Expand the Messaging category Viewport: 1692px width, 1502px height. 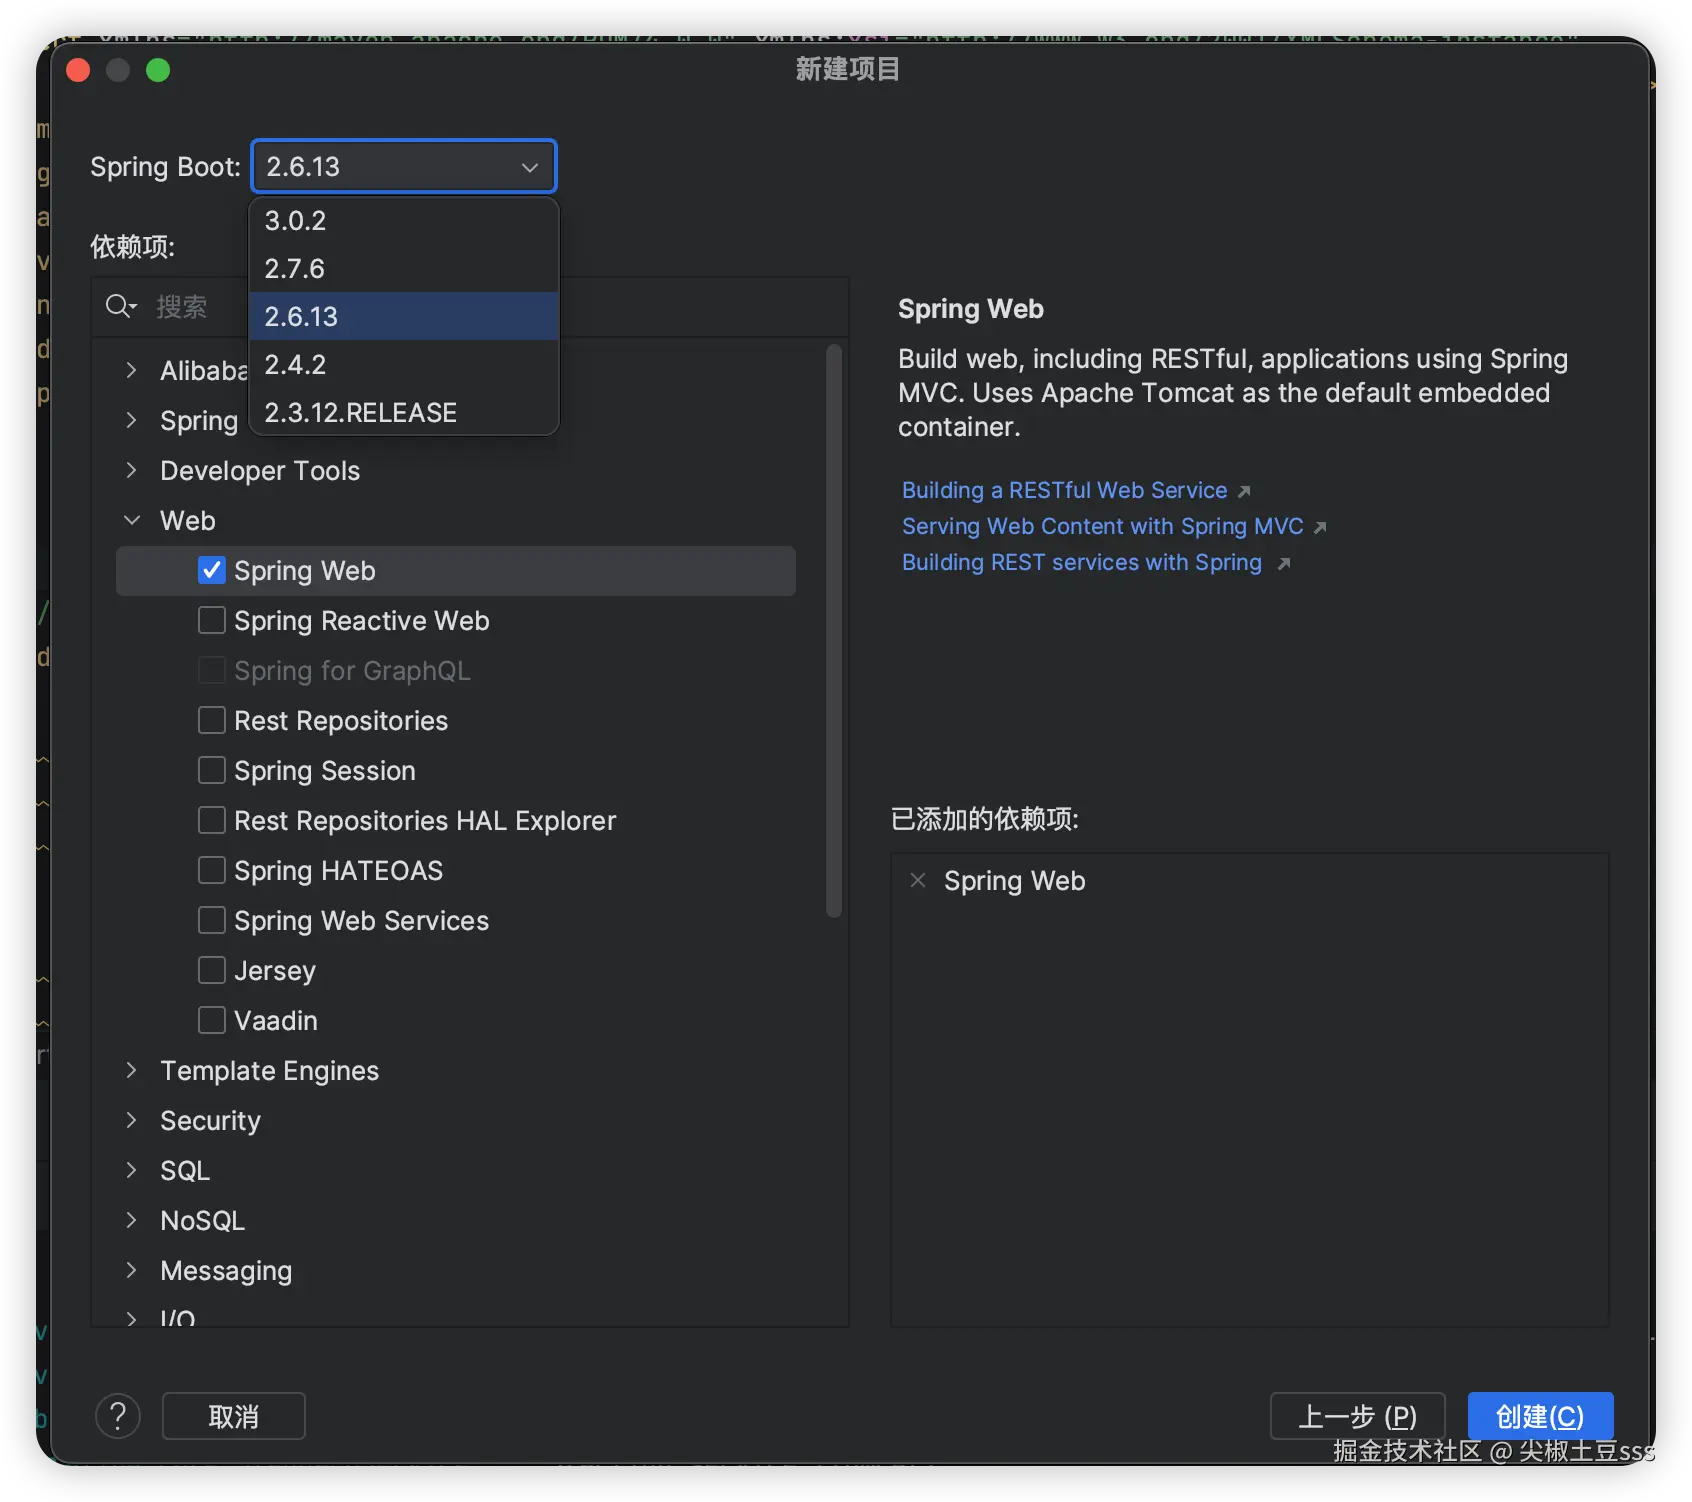click(x=131, y=1270)
